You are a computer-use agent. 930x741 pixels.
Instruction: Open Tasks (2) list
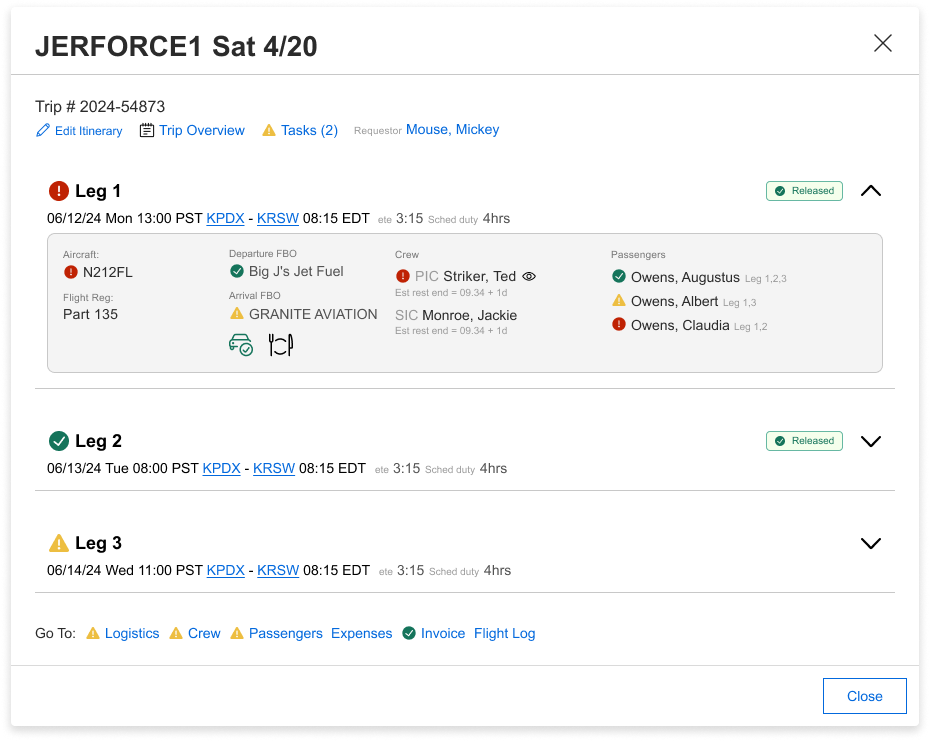[309, 130]
